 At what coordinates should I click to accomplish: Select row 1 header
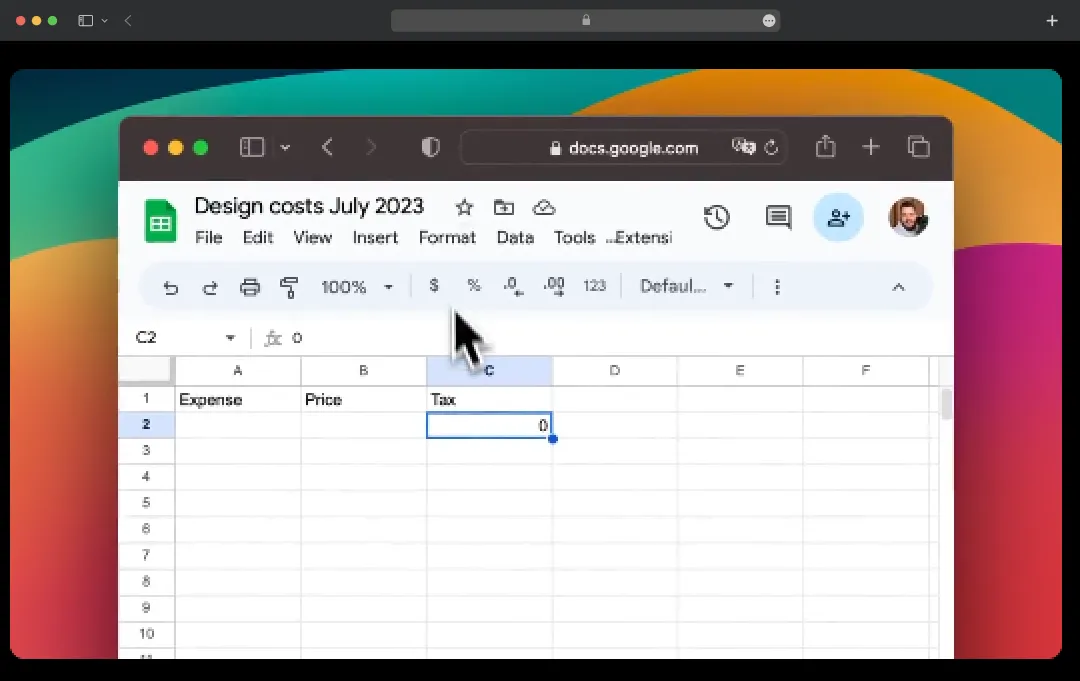coord(146,399)
